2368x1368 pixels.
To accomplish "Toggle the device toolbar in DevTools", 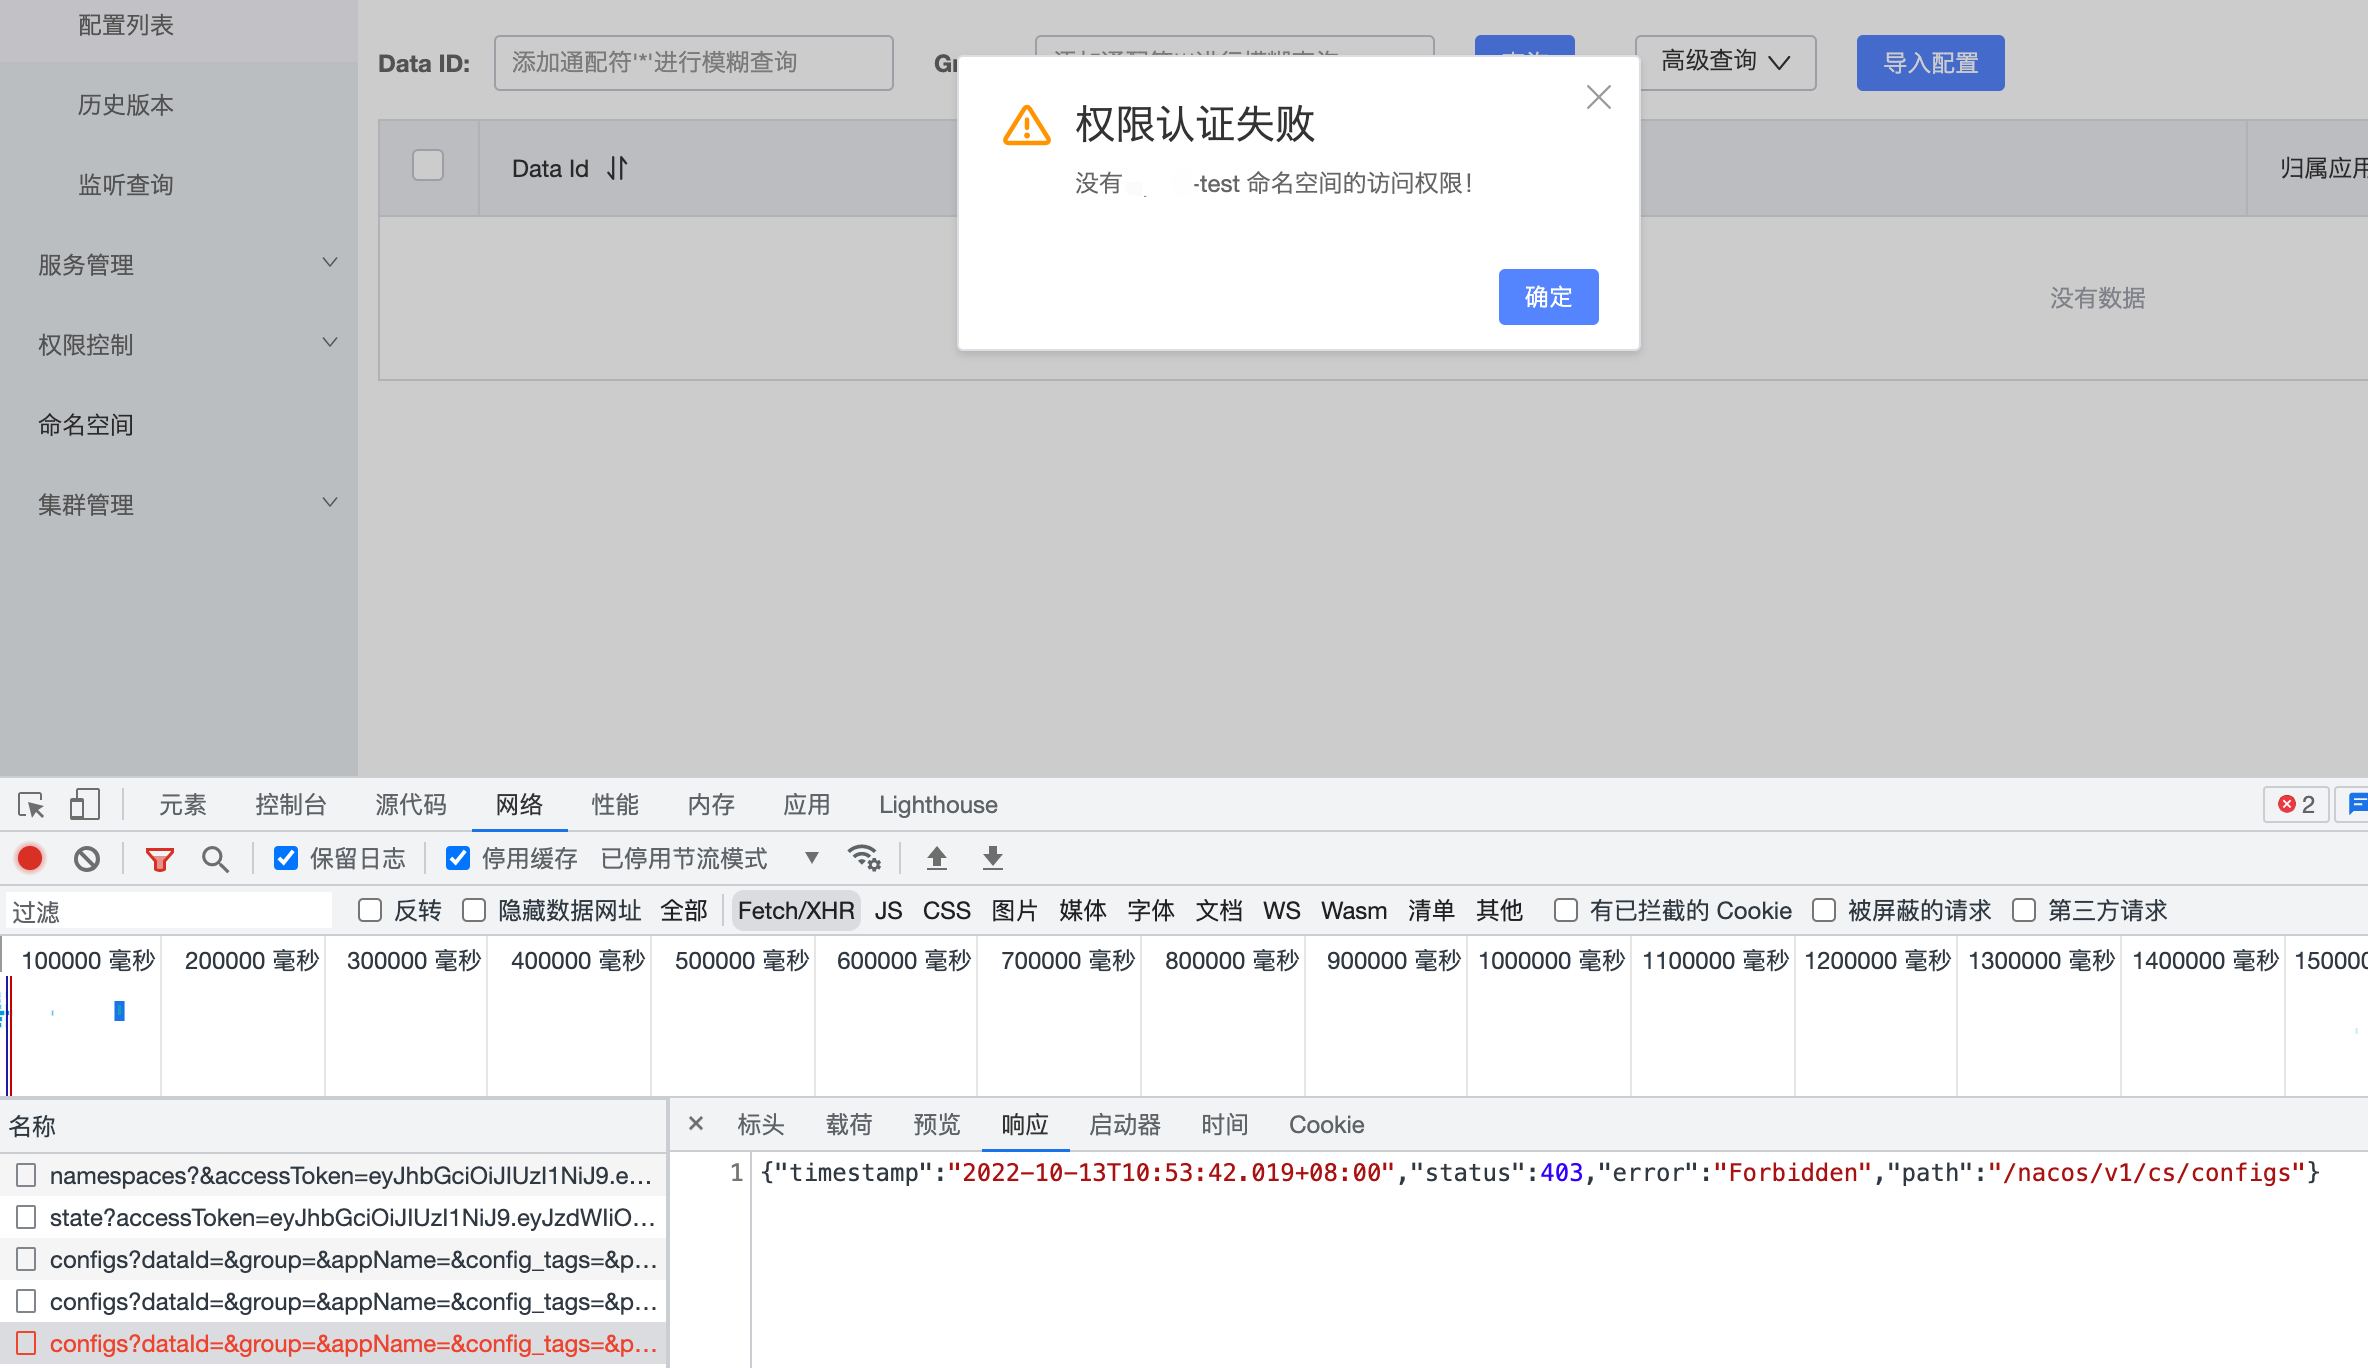I will (x=85, y=804).
